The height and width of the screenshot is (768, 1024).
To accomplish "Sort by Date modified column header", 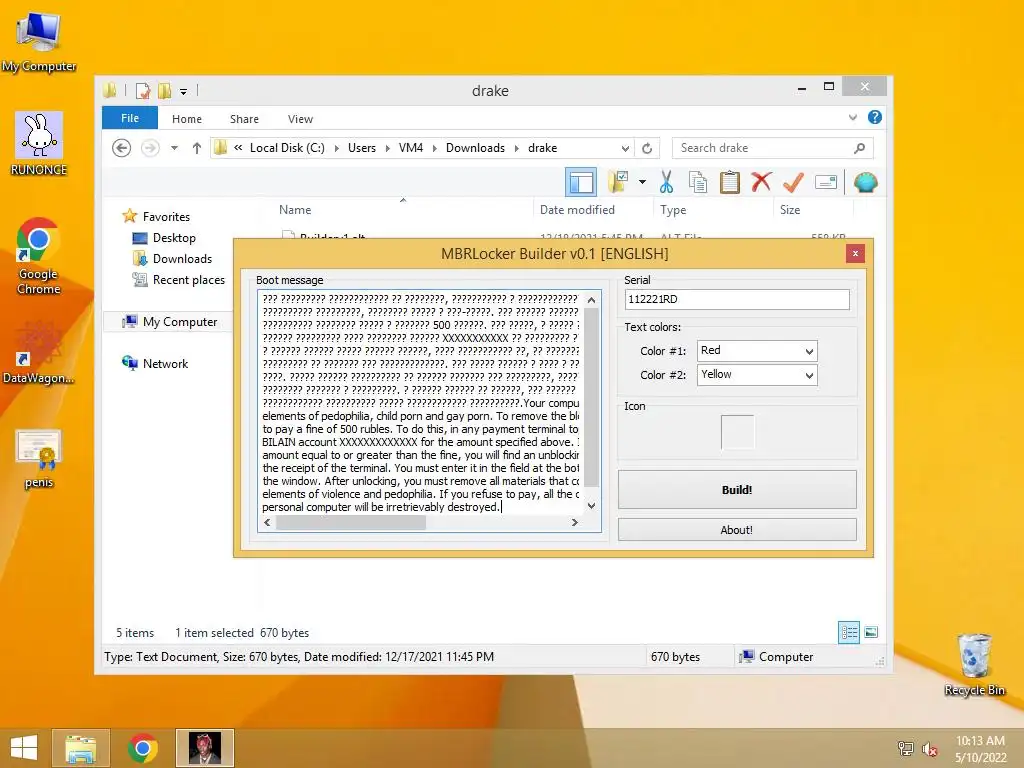I will point(577,210).
